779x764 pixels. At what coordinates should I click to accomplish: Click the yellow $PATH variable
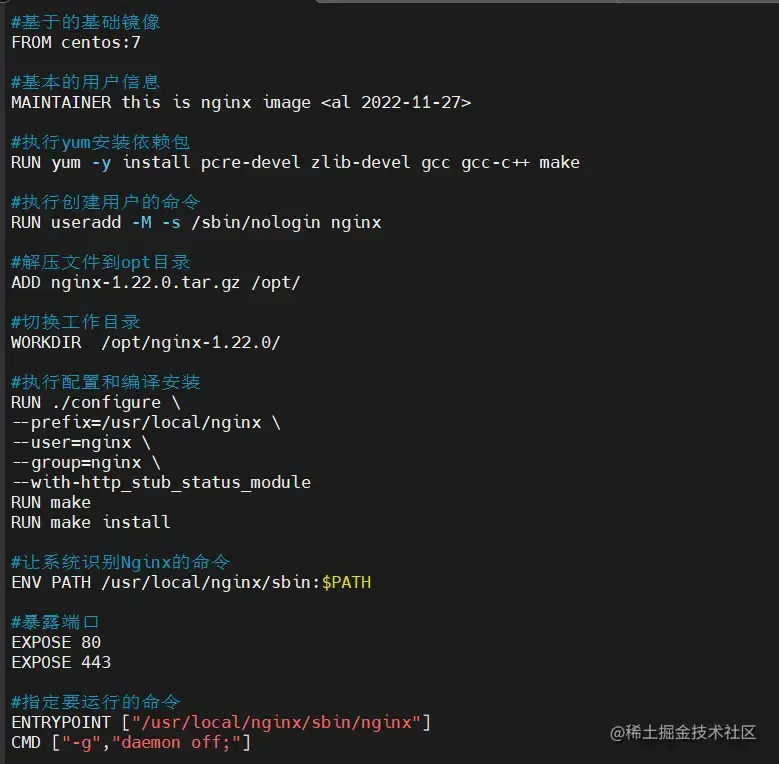point(346,583)
